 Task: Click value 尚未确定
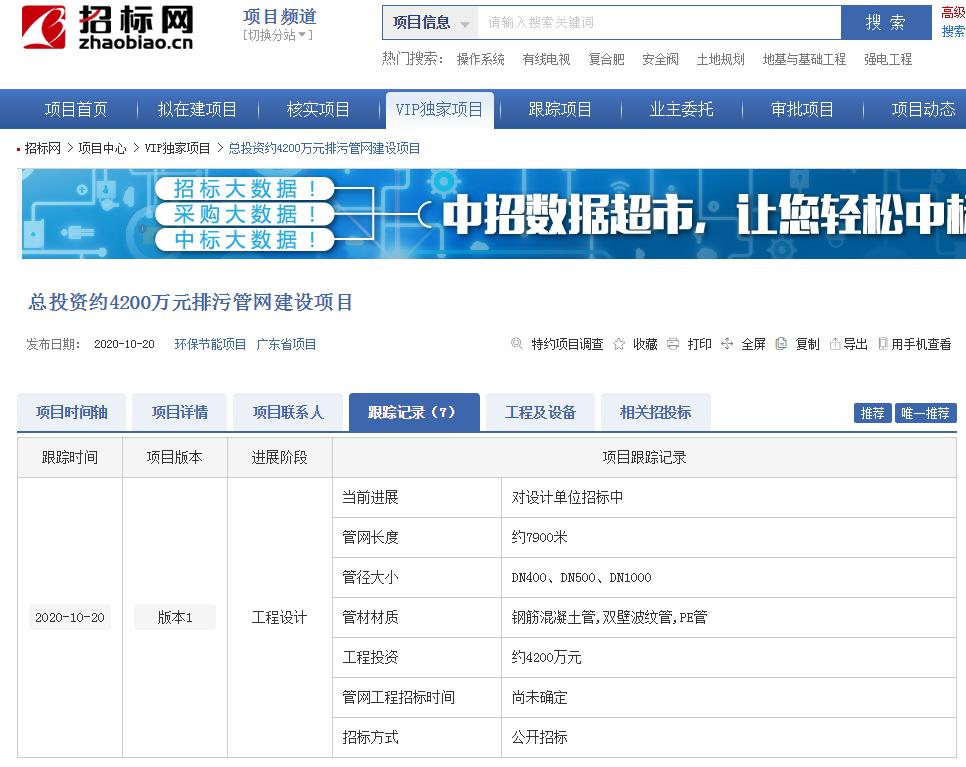tap(539, 697)
